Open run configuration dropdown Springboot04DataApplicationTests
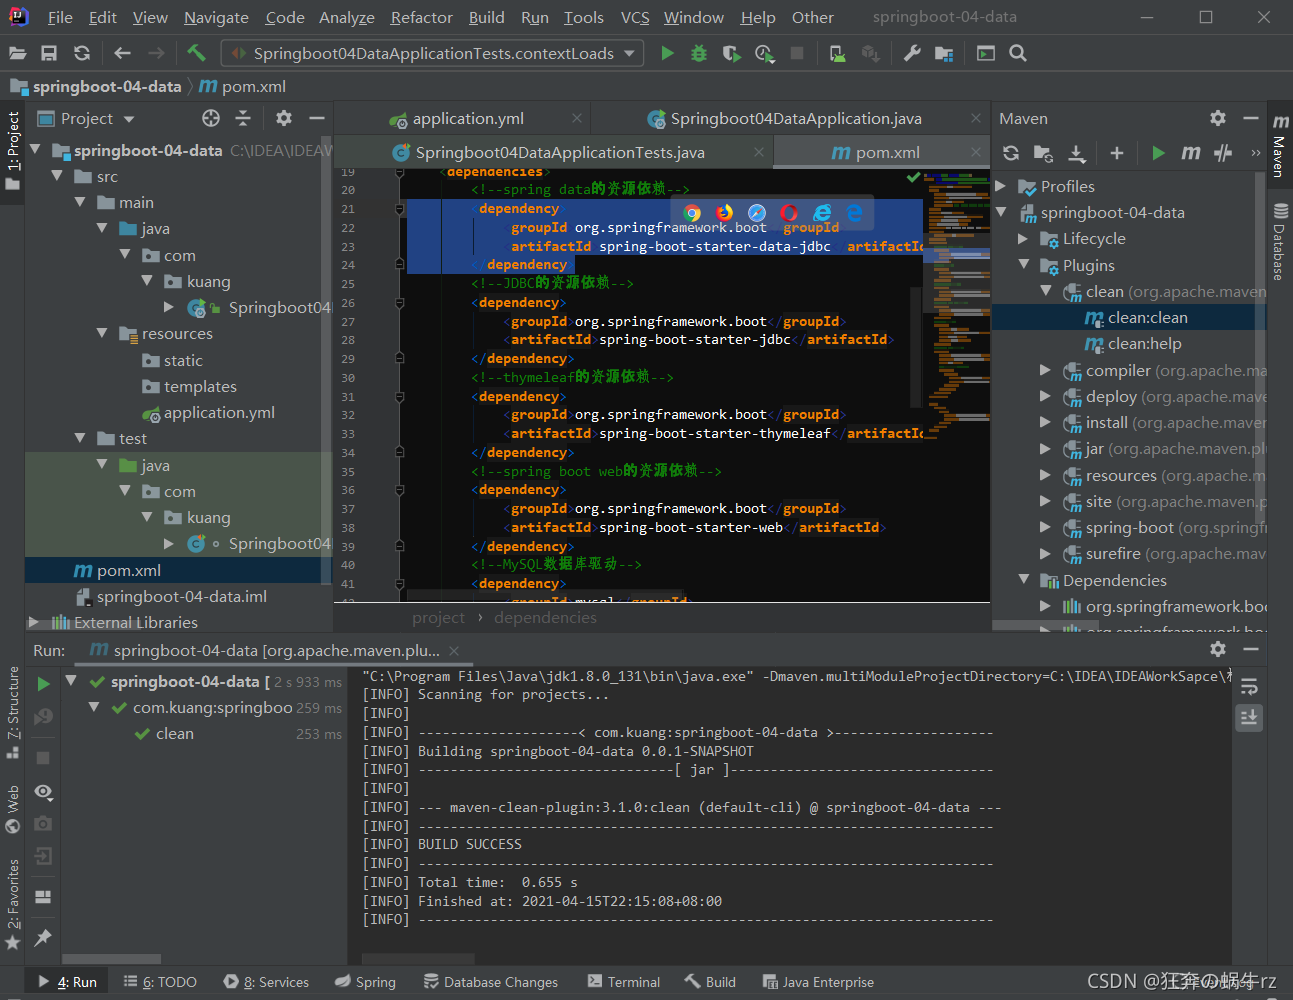 pos(433,53)
